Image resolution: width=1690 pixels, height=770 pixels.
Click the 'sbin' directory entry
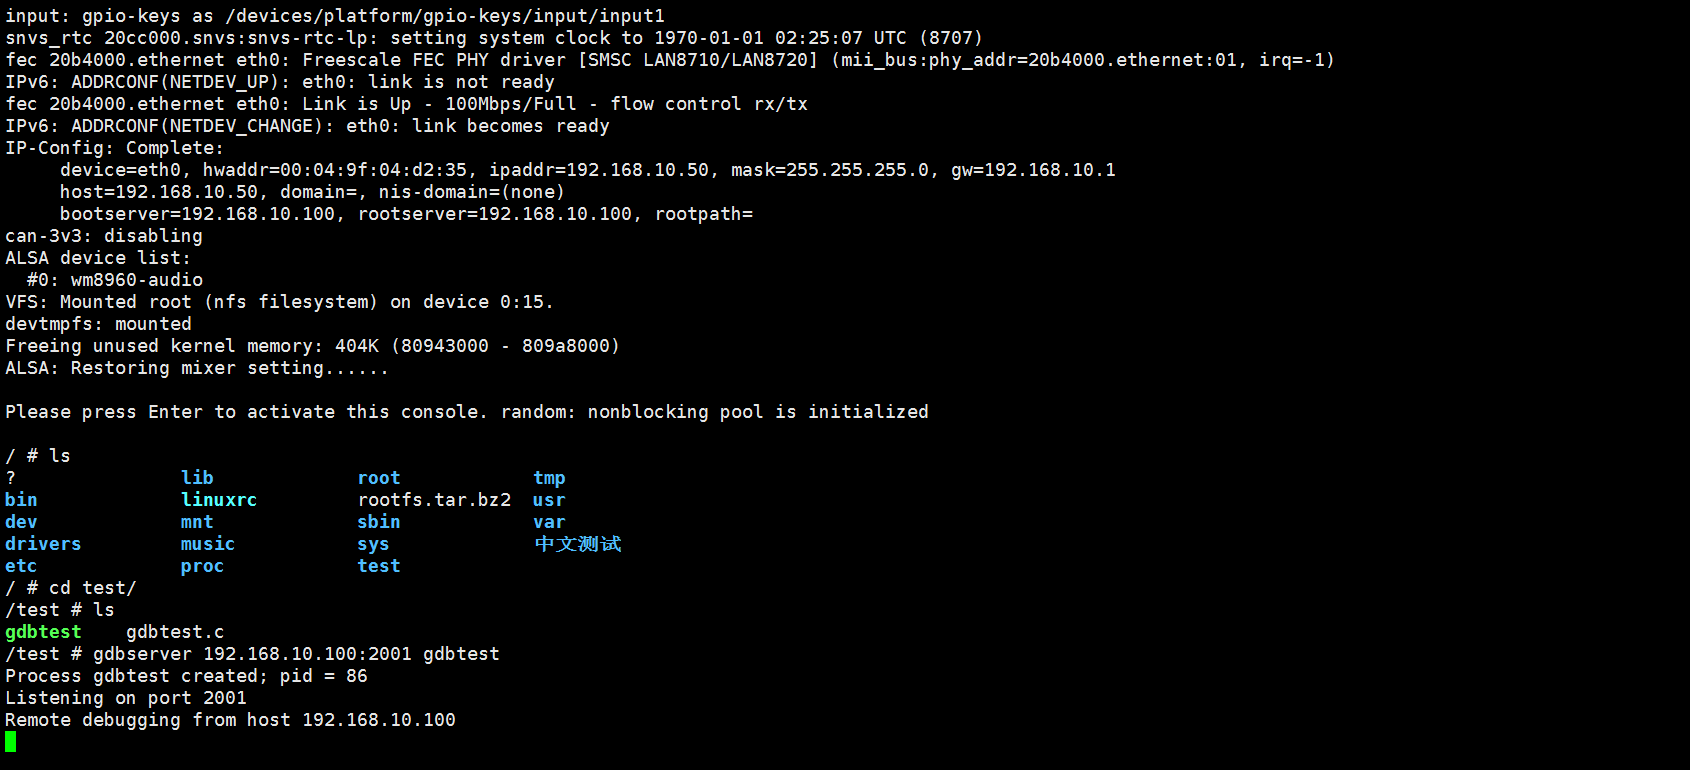pyautogui.click(x=378, y=522)
